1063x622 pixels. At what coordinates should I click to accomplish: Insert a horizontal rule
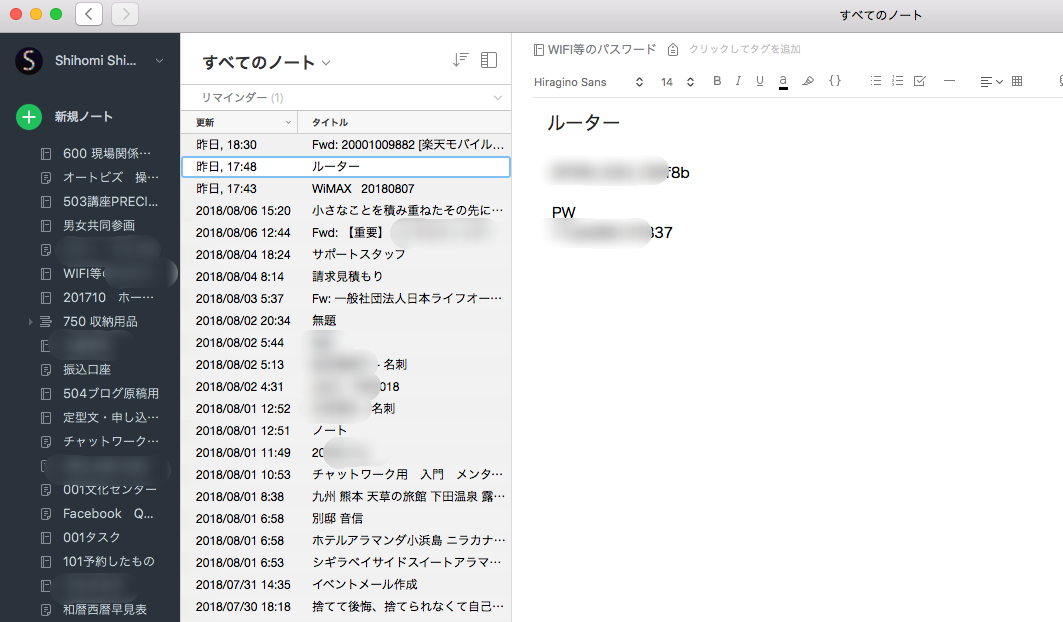(949, 81)
